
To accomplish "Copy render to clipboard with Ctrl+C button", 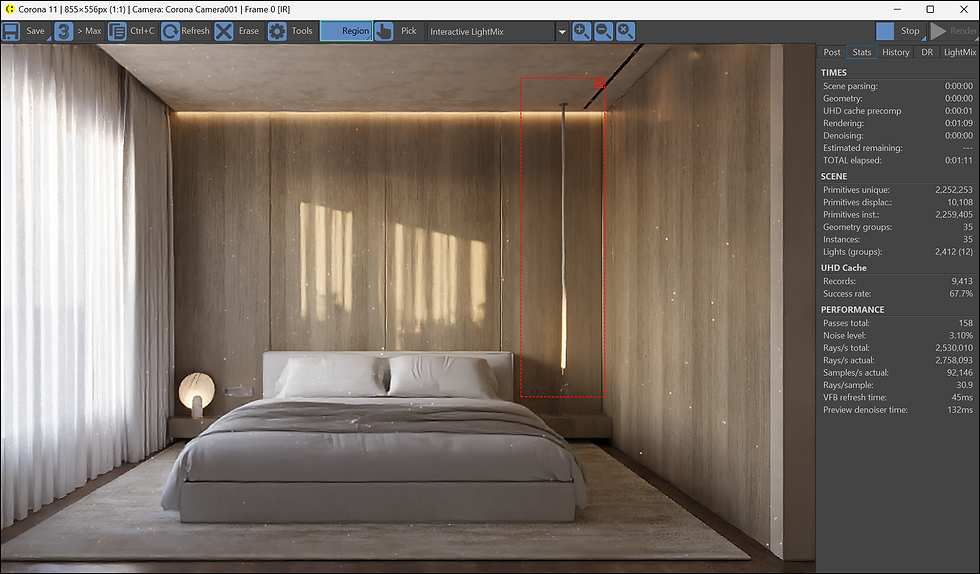I will click(131, 31).
